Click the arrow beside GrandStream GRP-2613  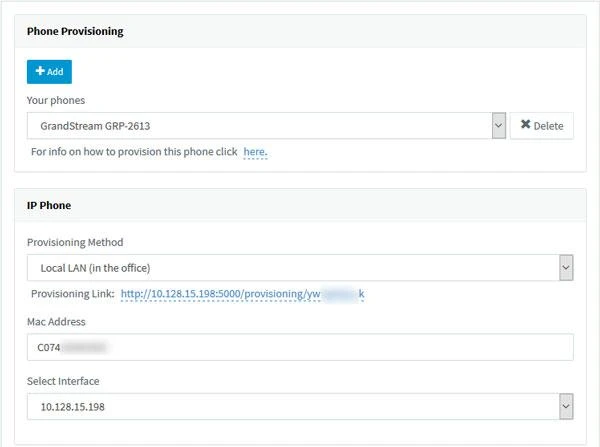coord(498,126)
